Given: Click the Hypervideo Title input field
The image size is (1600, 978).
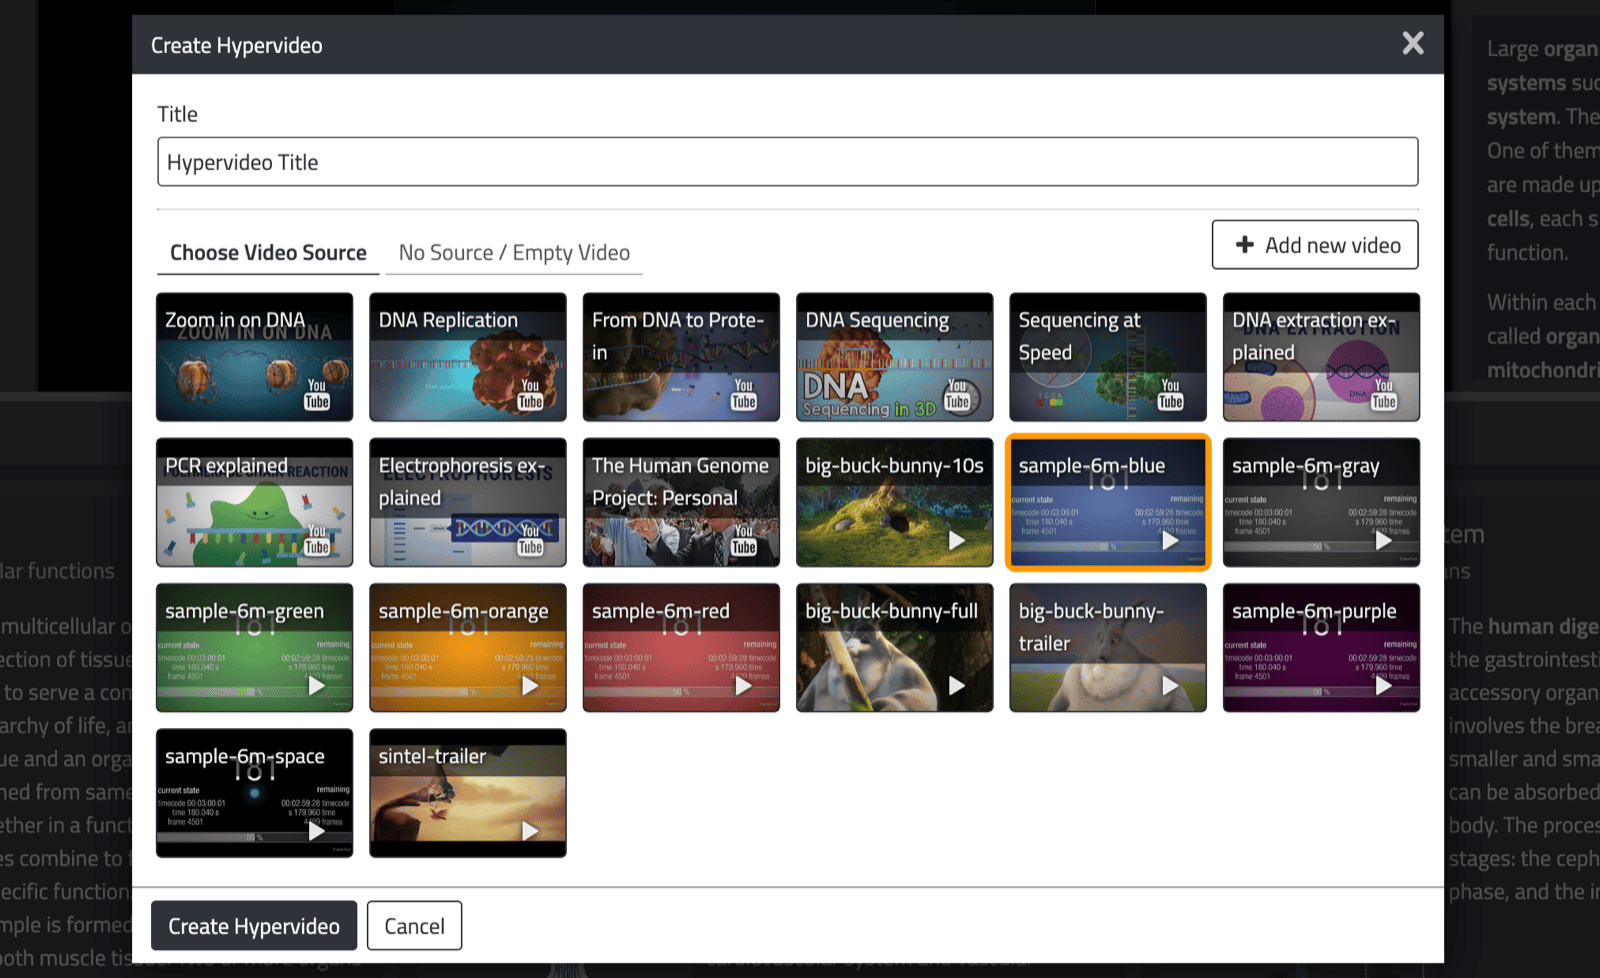Looking at the screenshot, I should point(787,162).
